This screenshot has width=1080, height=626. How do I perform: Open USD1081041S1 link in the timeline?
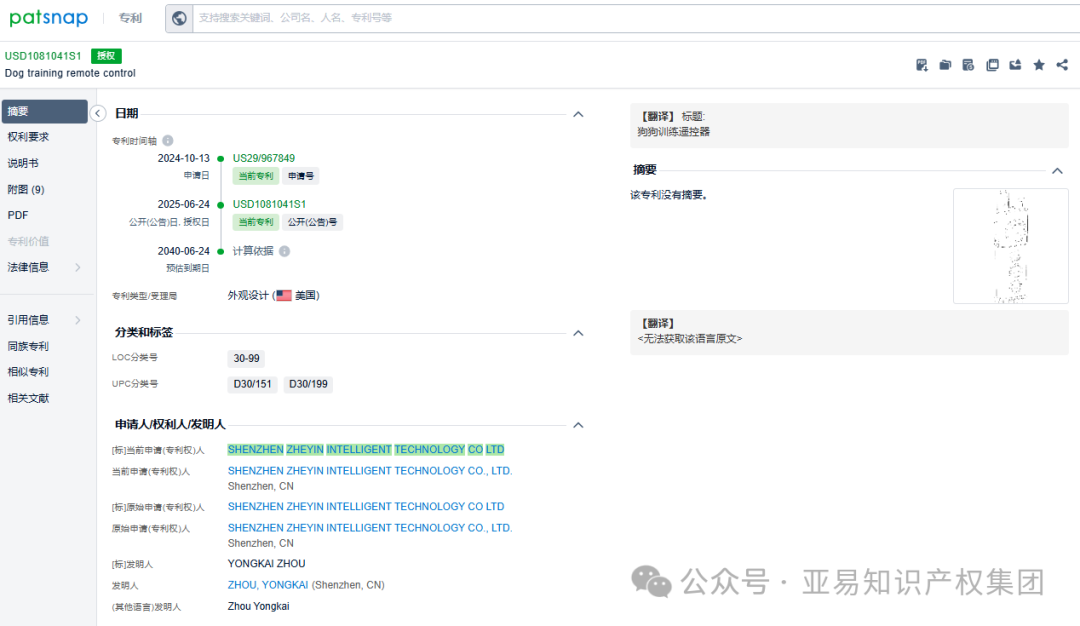pos(269,205)
